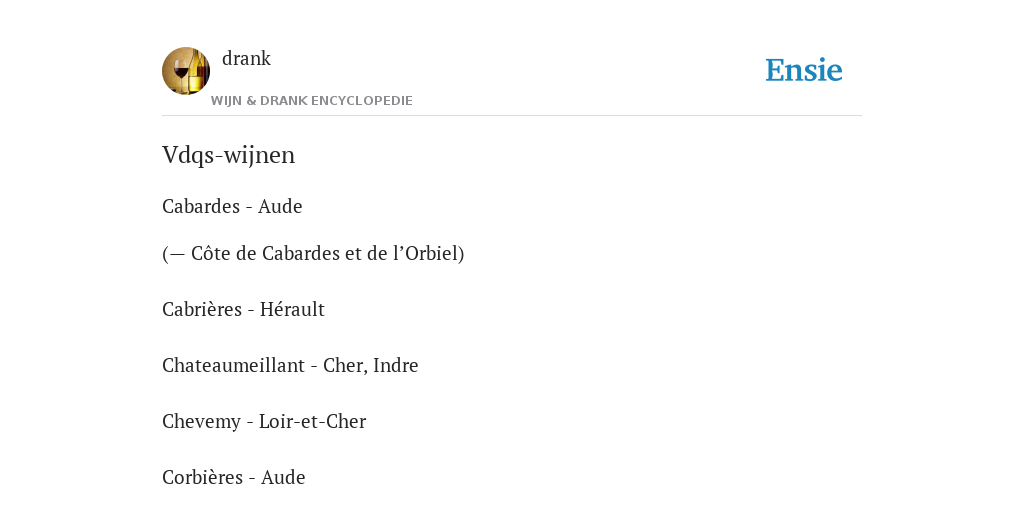The width and height of the screenshot is (1024, 512).
Task: Open the WIJN & DRANK ENCYCLOPEDIE link
Action: coord(312,101)
